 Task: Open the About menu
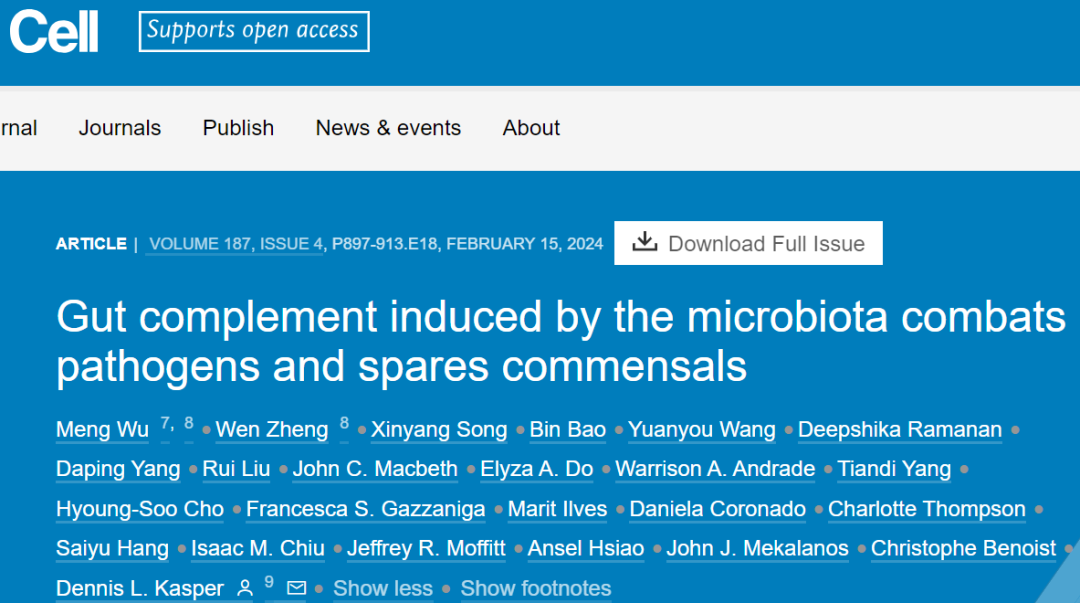tap(531, 128)
